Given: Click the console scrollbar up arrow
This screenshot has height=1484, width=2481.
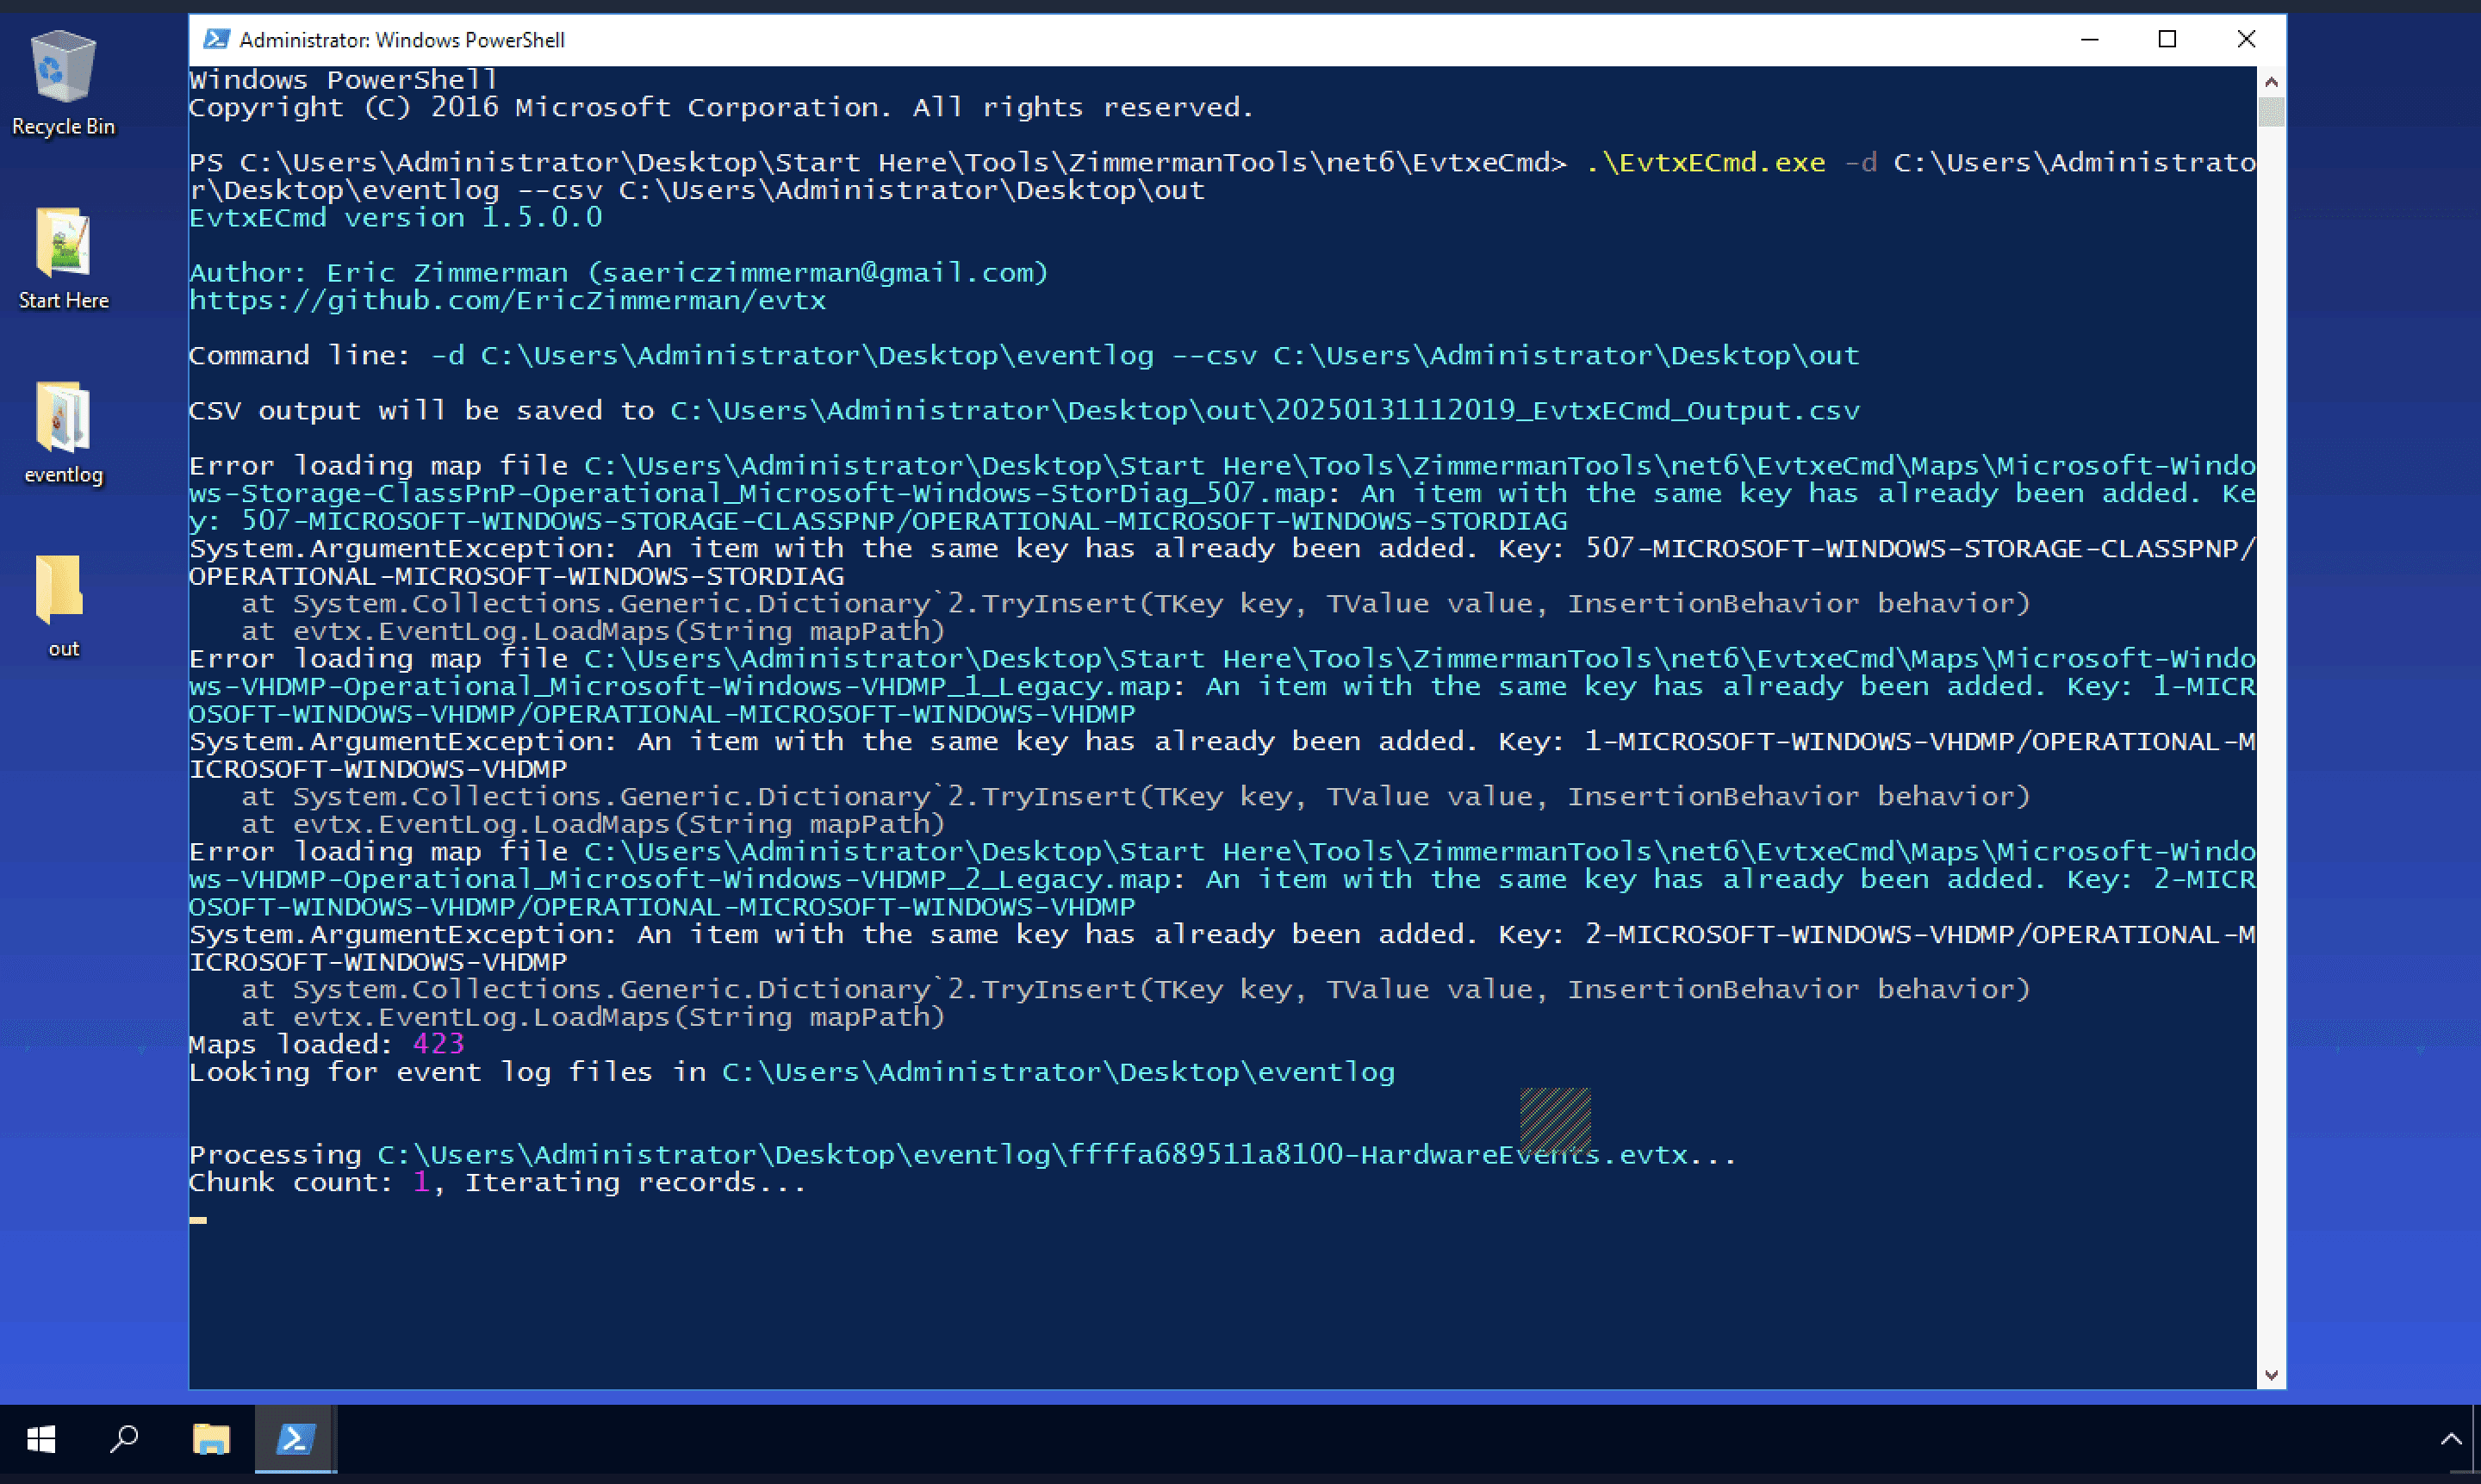Looking at the screenshot, I should tap(2270, 82).
